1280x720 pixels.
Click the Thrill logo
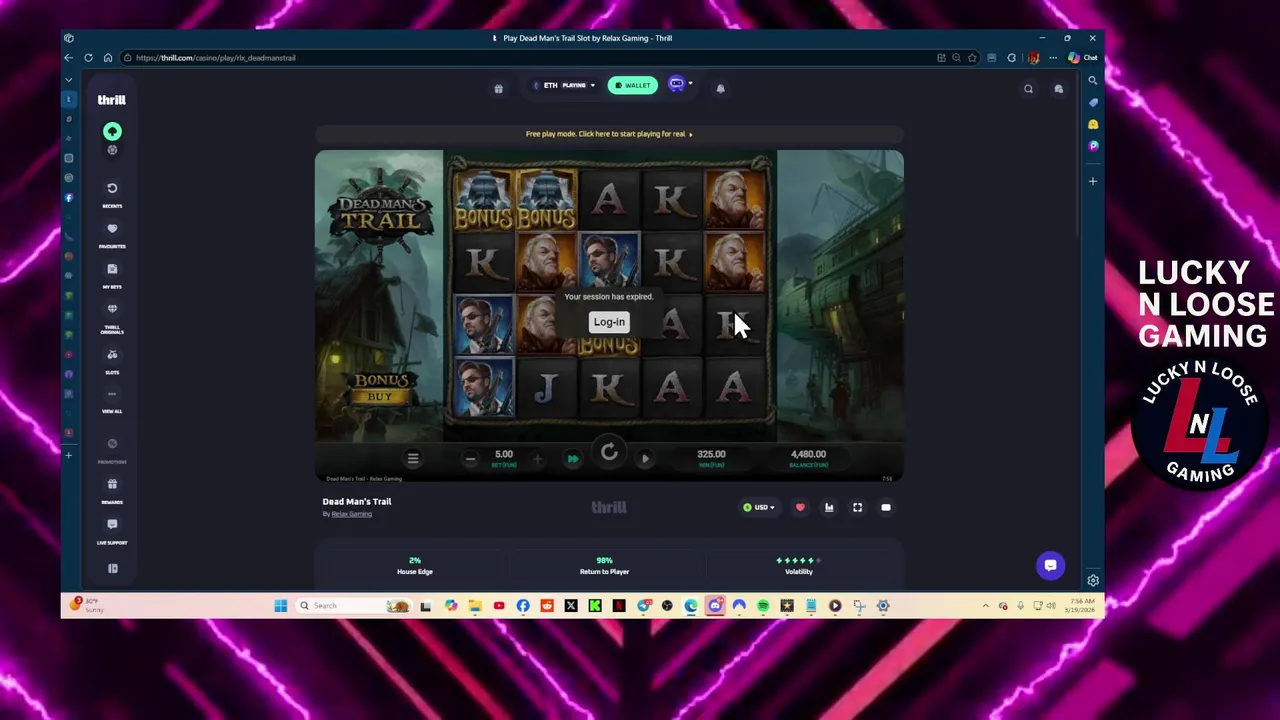pos(111,100)
